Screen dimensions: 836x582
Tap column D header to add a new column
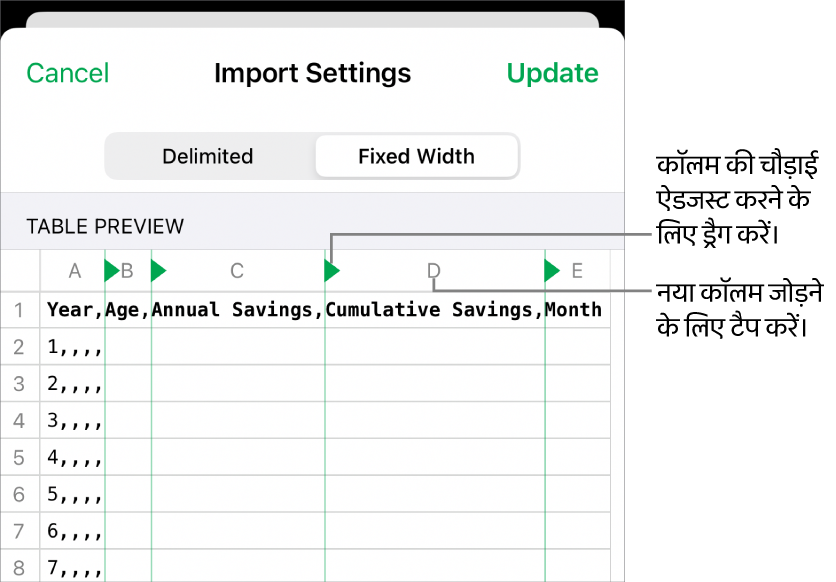pyautogui.click(x=433, y=270)
